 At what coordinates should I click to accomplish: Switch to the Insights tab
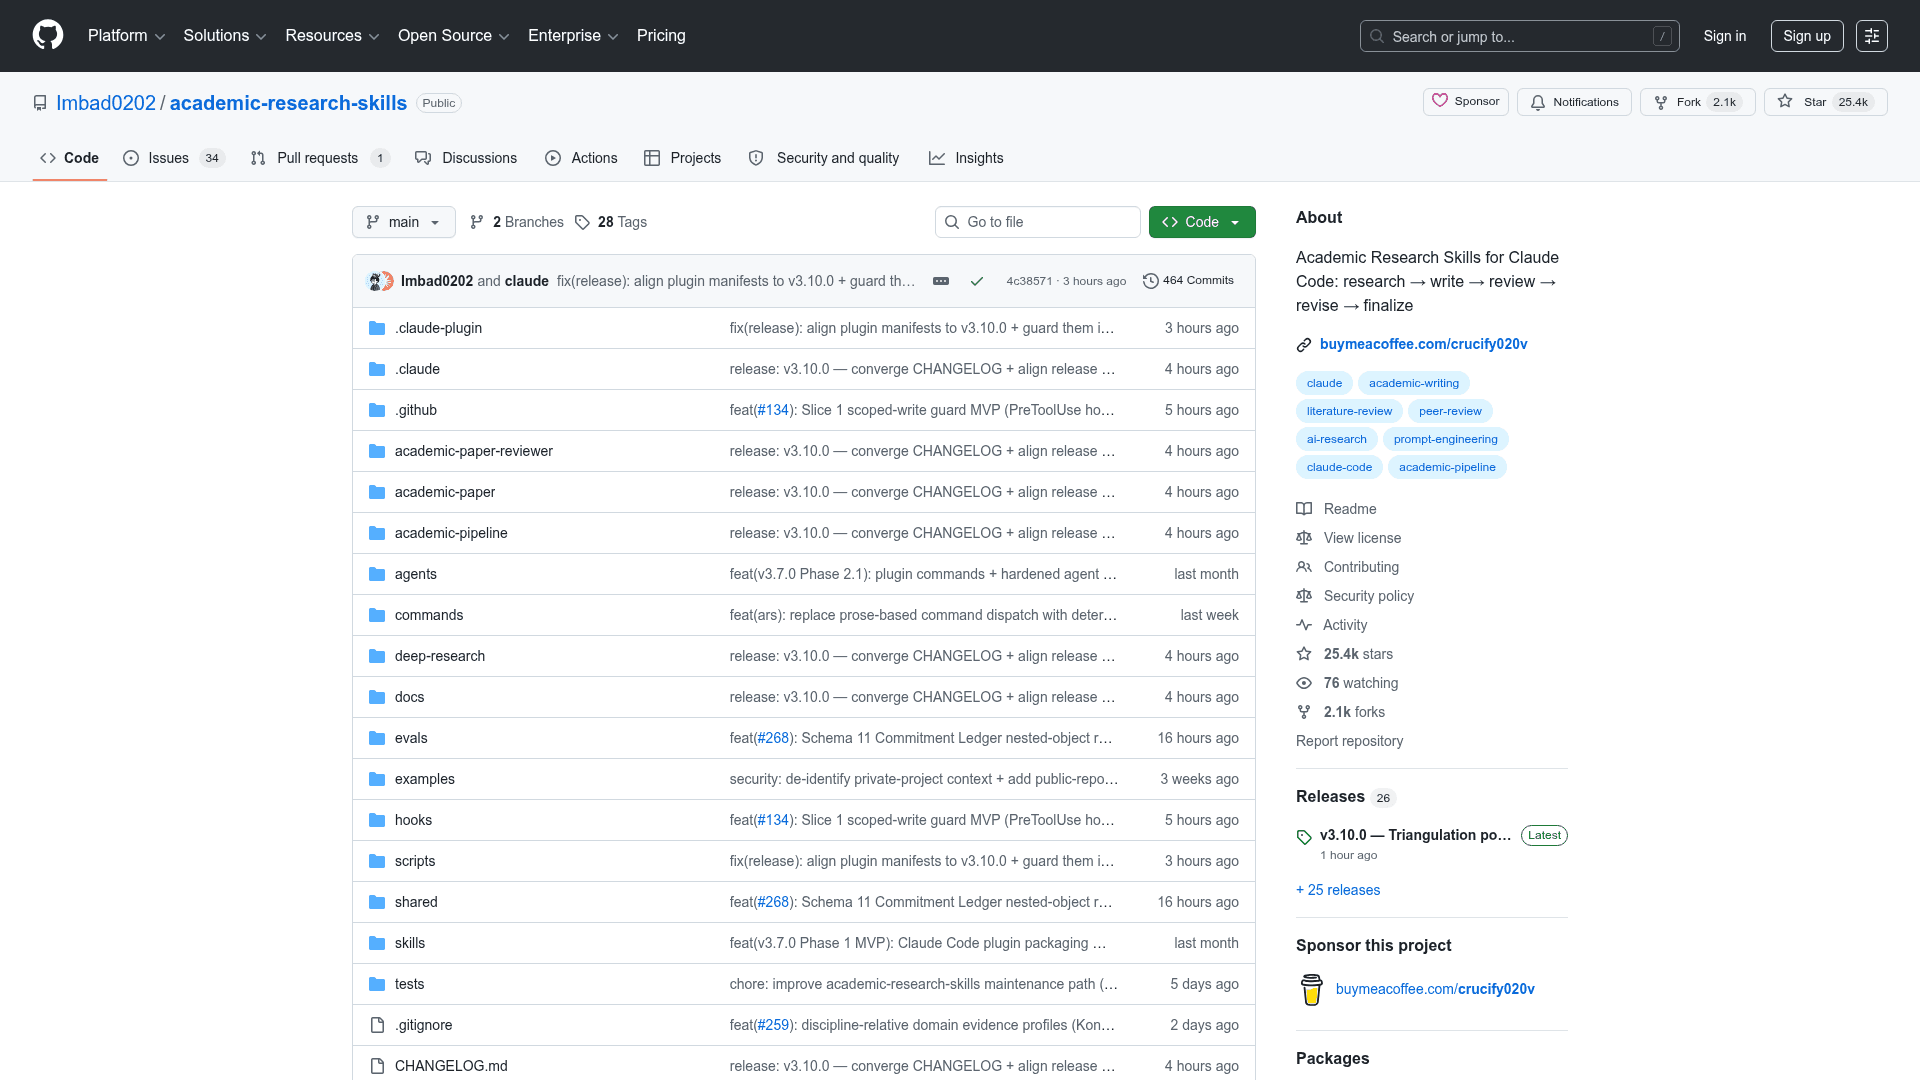click(966, 158)
